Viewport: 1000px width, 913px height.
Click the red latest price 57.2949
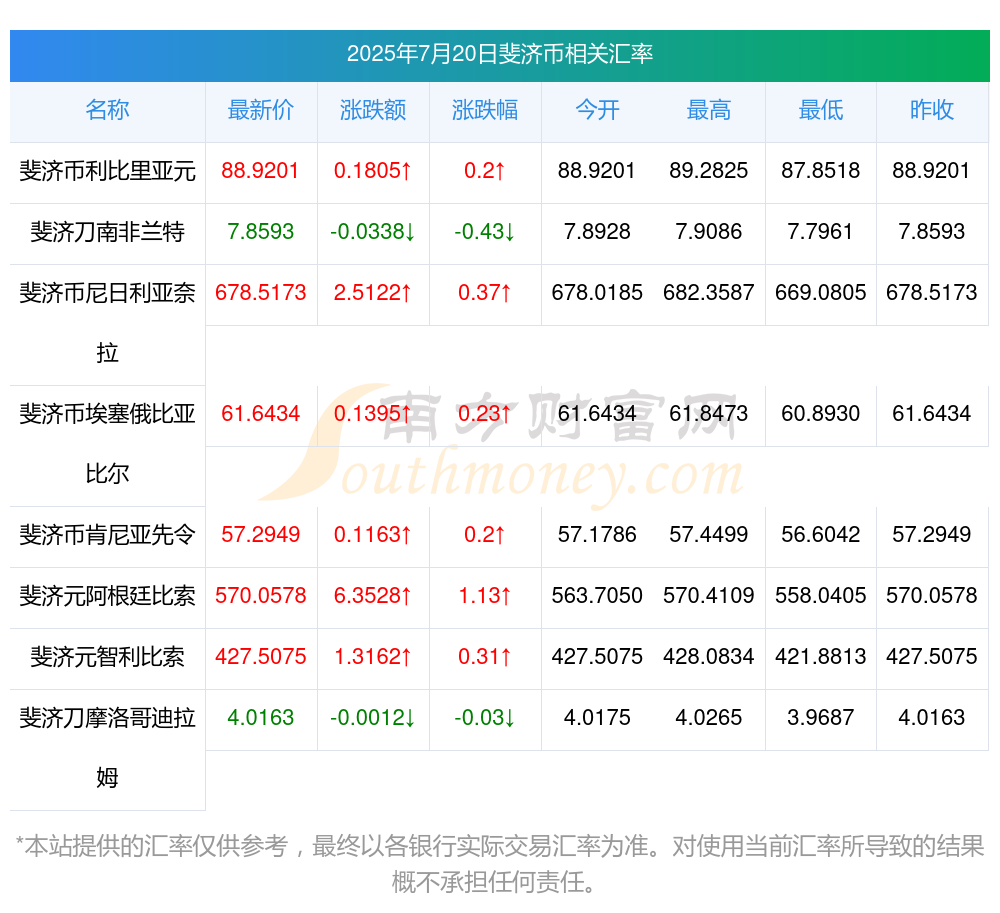[260, 534]
